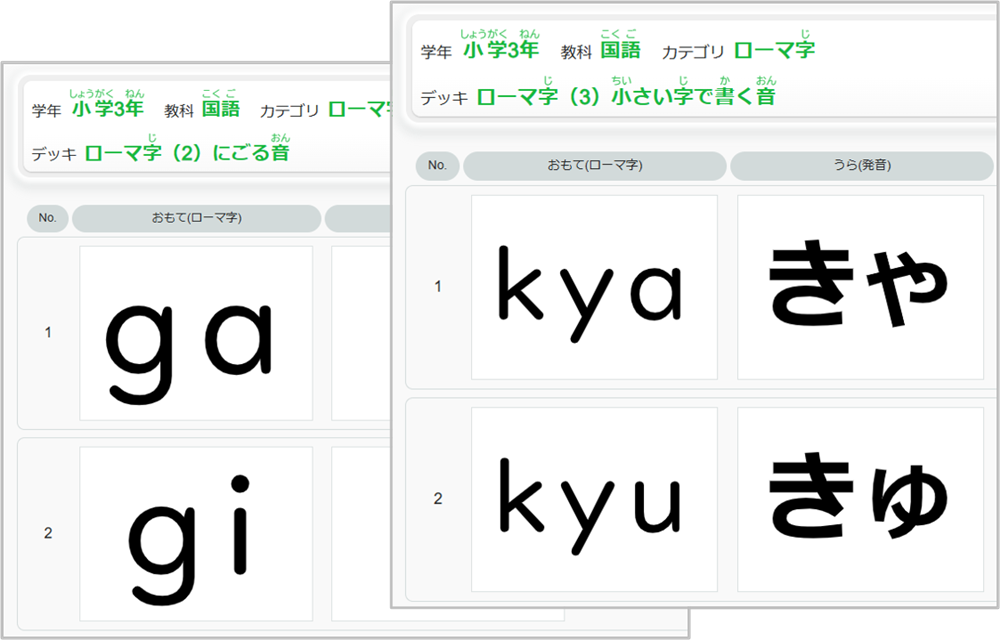Select row number 2 beside the kyu card
Viewport: 1000px width, 640px height.
[x=437, y=498]
